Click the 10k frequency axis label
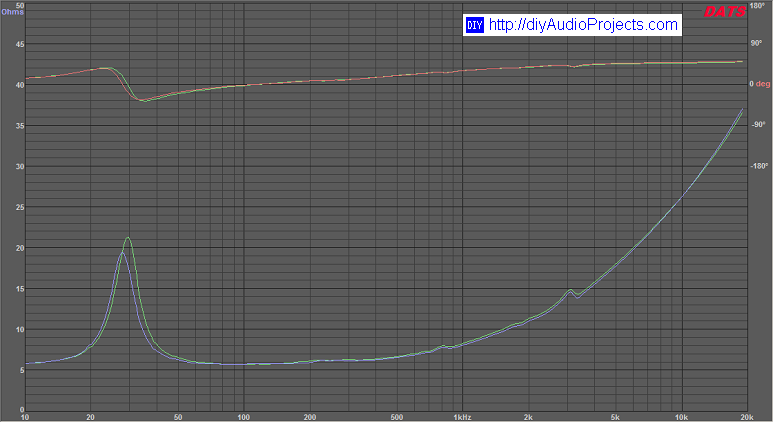 681,415
